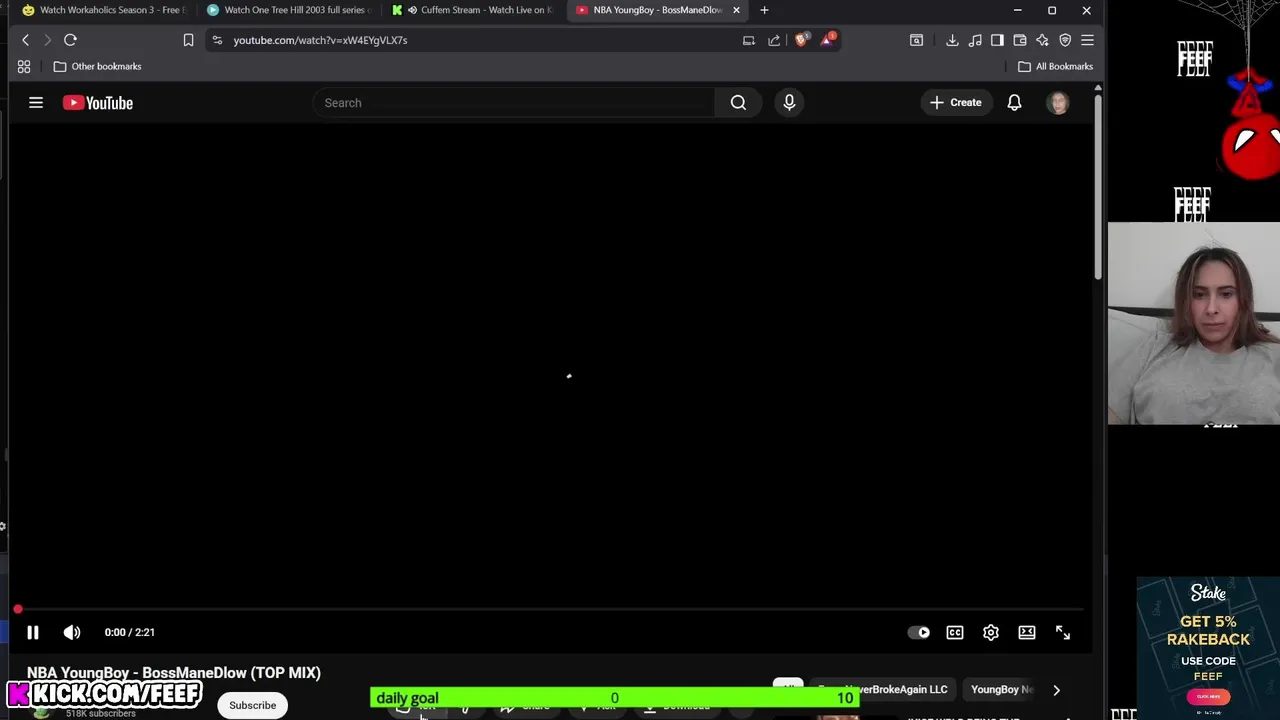Close the NBA YoungBoy tab
The width and height of the screenshot is (1280, 720).
(736, 10)
